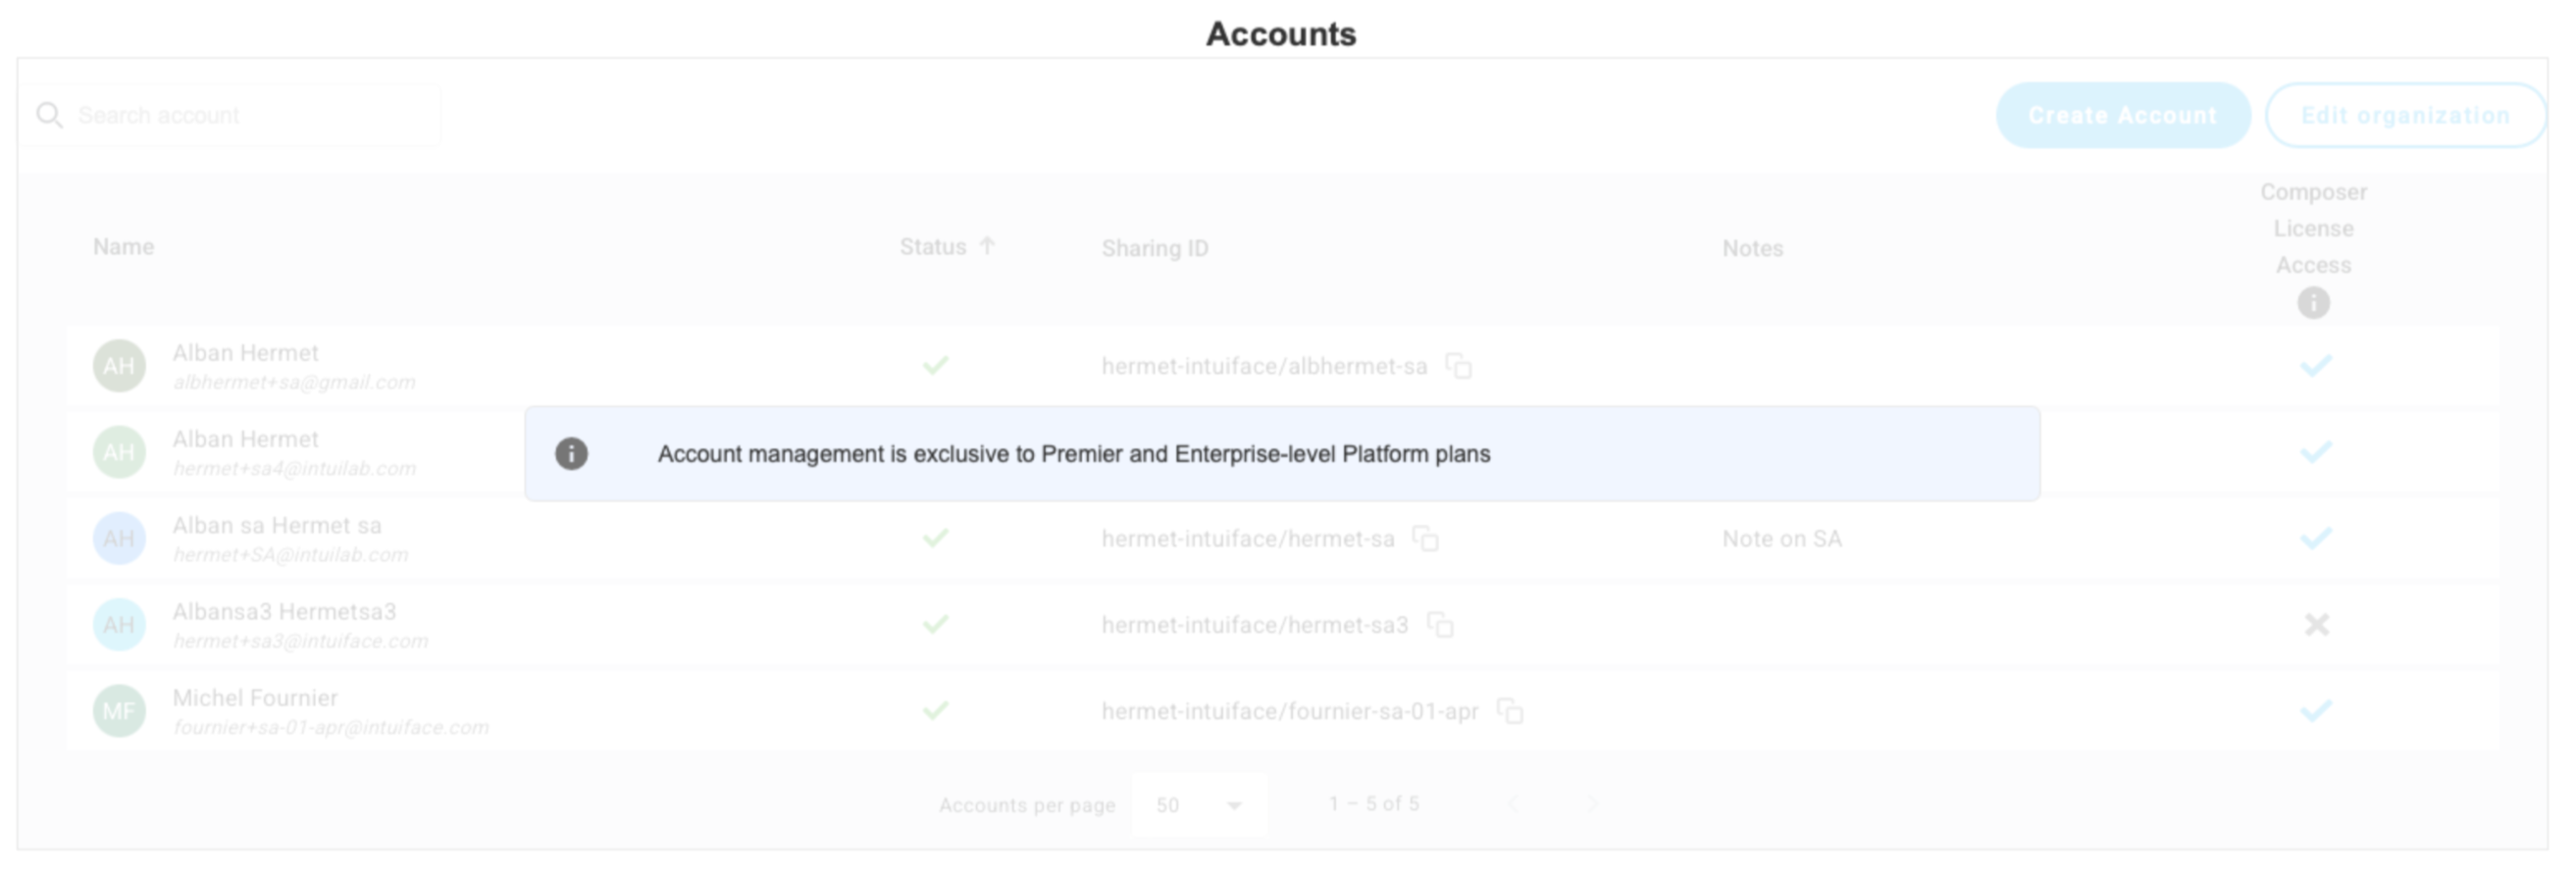Sort by Status column arrow
The width and height of the screenshot is (2576, 873).
(x=987, y=246)
